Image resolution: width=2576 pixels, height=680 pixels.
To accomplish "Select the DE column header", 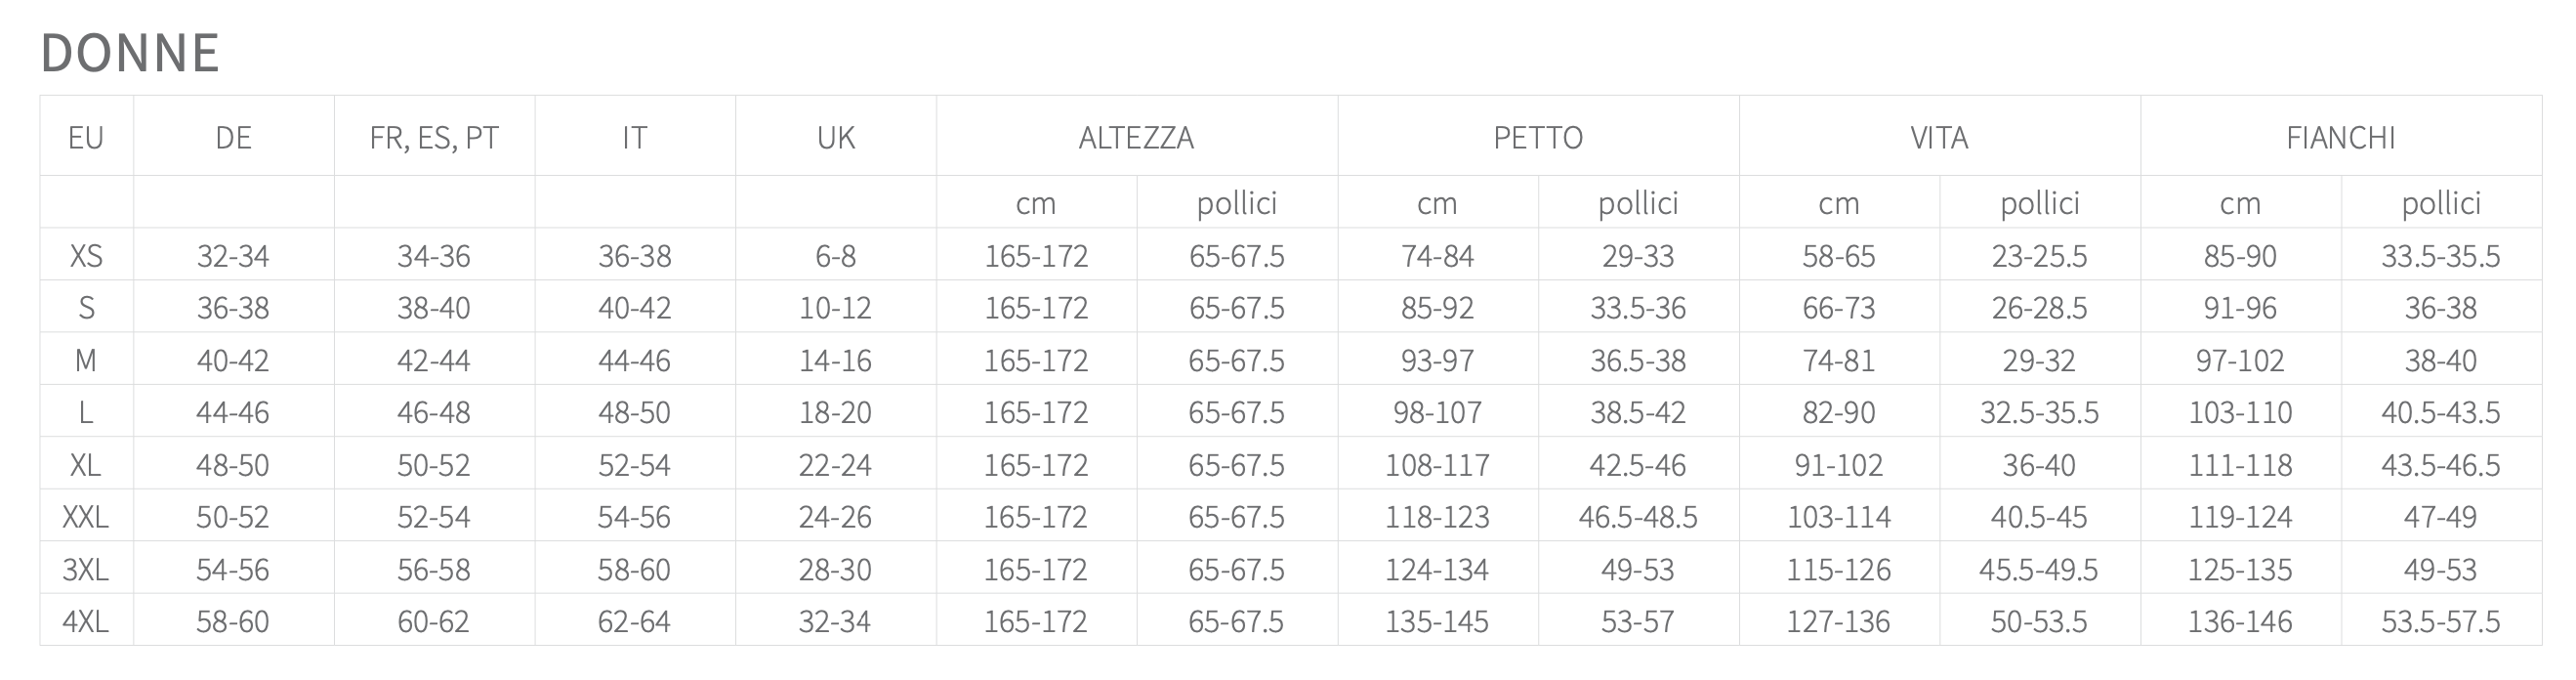I will [233, 137].
